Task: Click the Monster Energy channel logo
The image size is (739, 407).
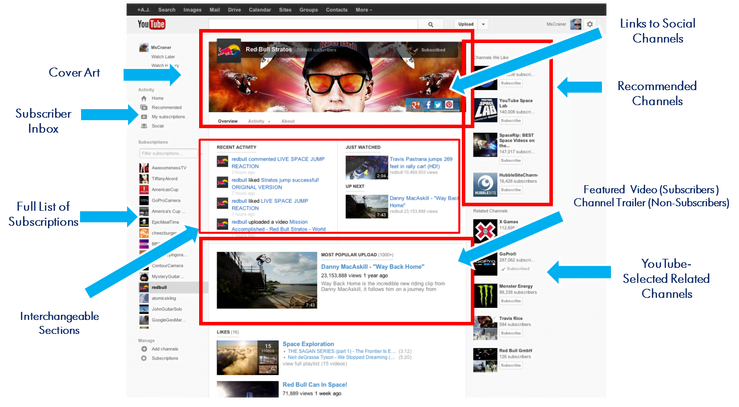Action: tap(484, 295)
